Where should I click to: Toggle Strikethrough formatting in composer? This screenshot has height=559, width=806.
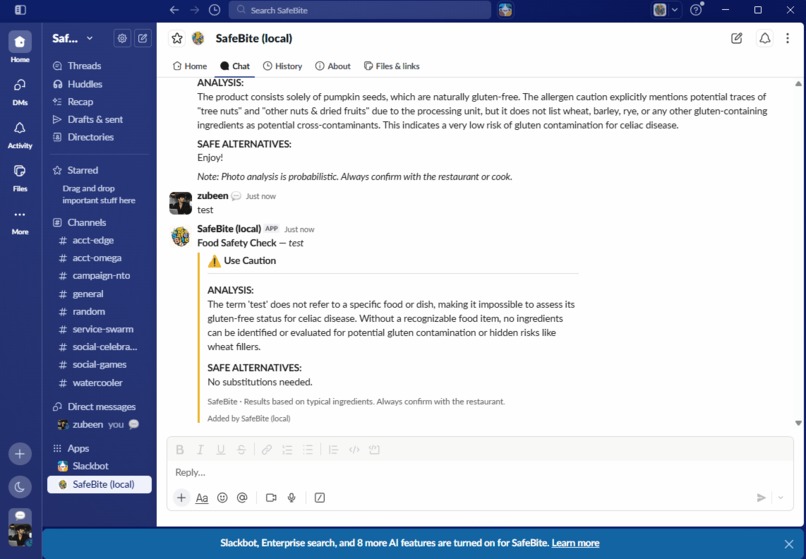coord(241,449)
